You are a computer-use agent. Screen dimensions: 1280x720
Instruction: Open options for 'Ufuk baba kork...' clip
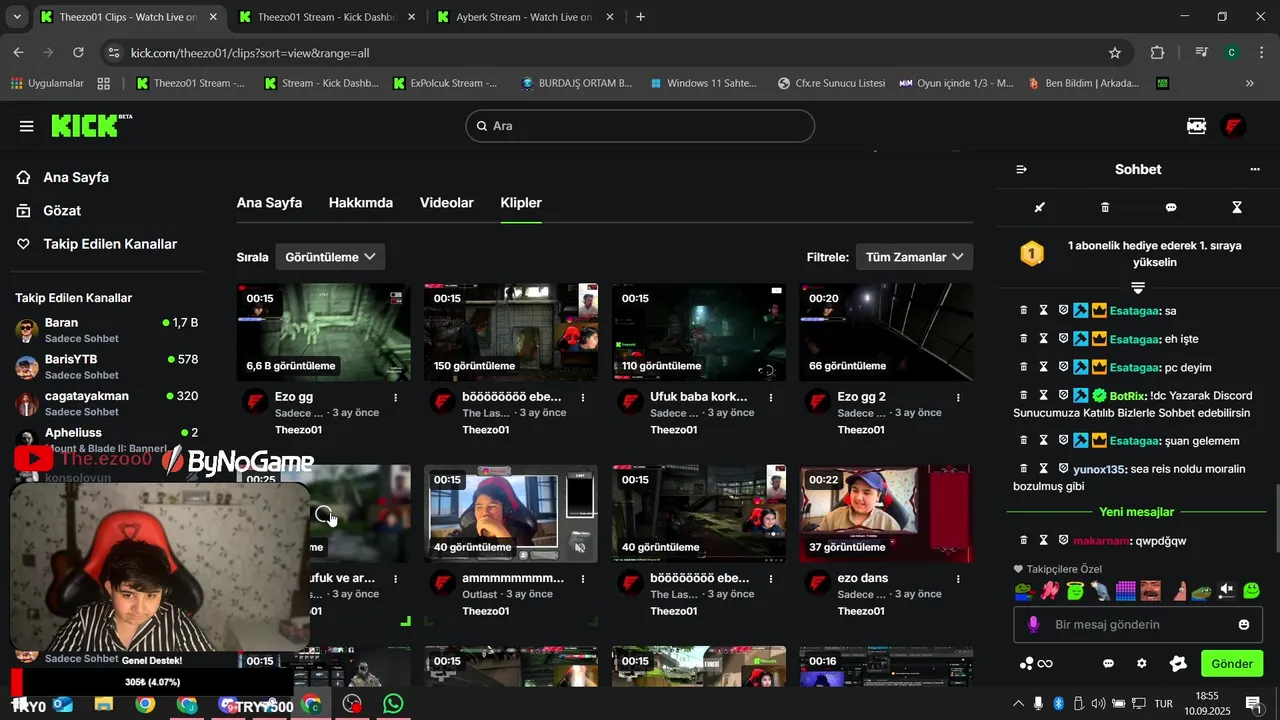click(771, 397)
